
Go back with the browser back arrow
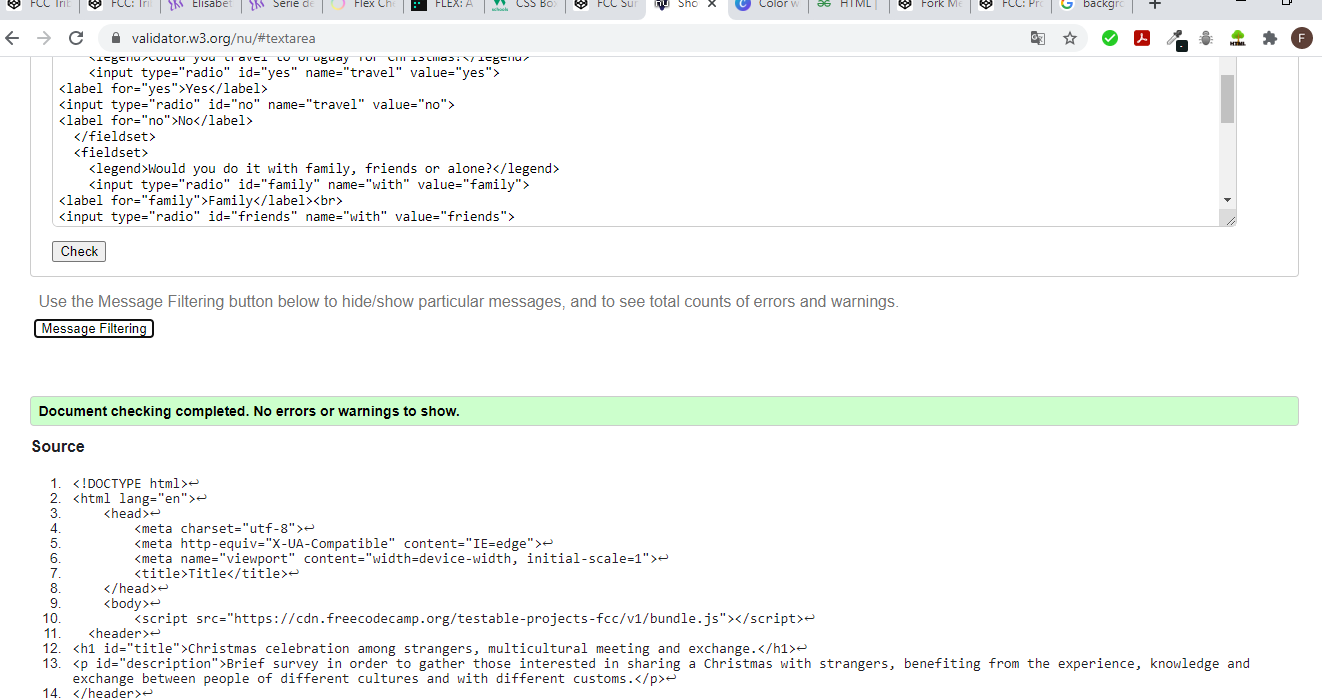tap(12, 38)
